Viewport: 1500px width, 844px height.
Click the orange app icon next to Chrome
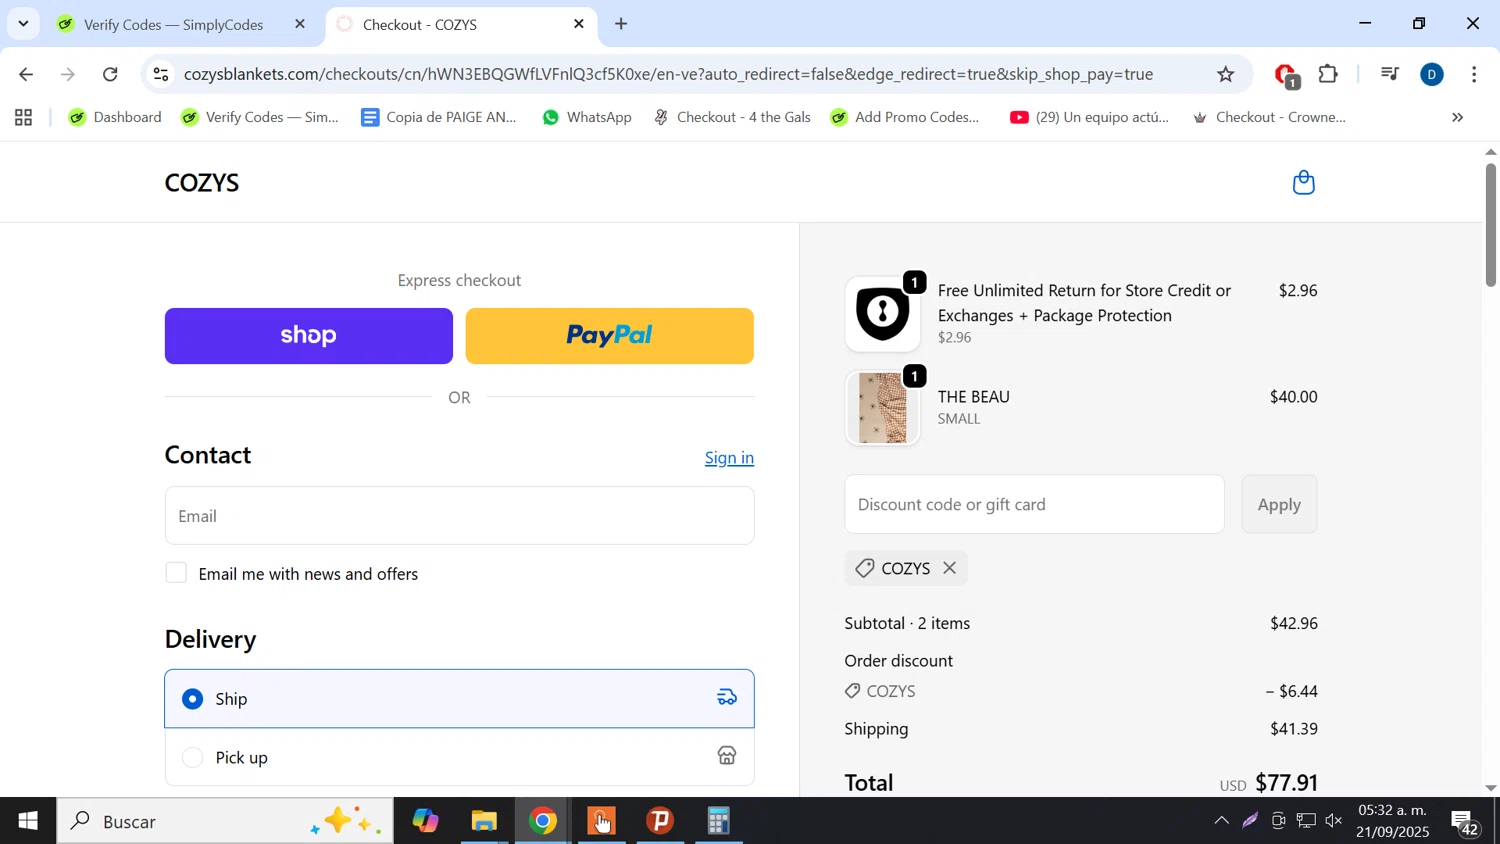tap(601, 821)
